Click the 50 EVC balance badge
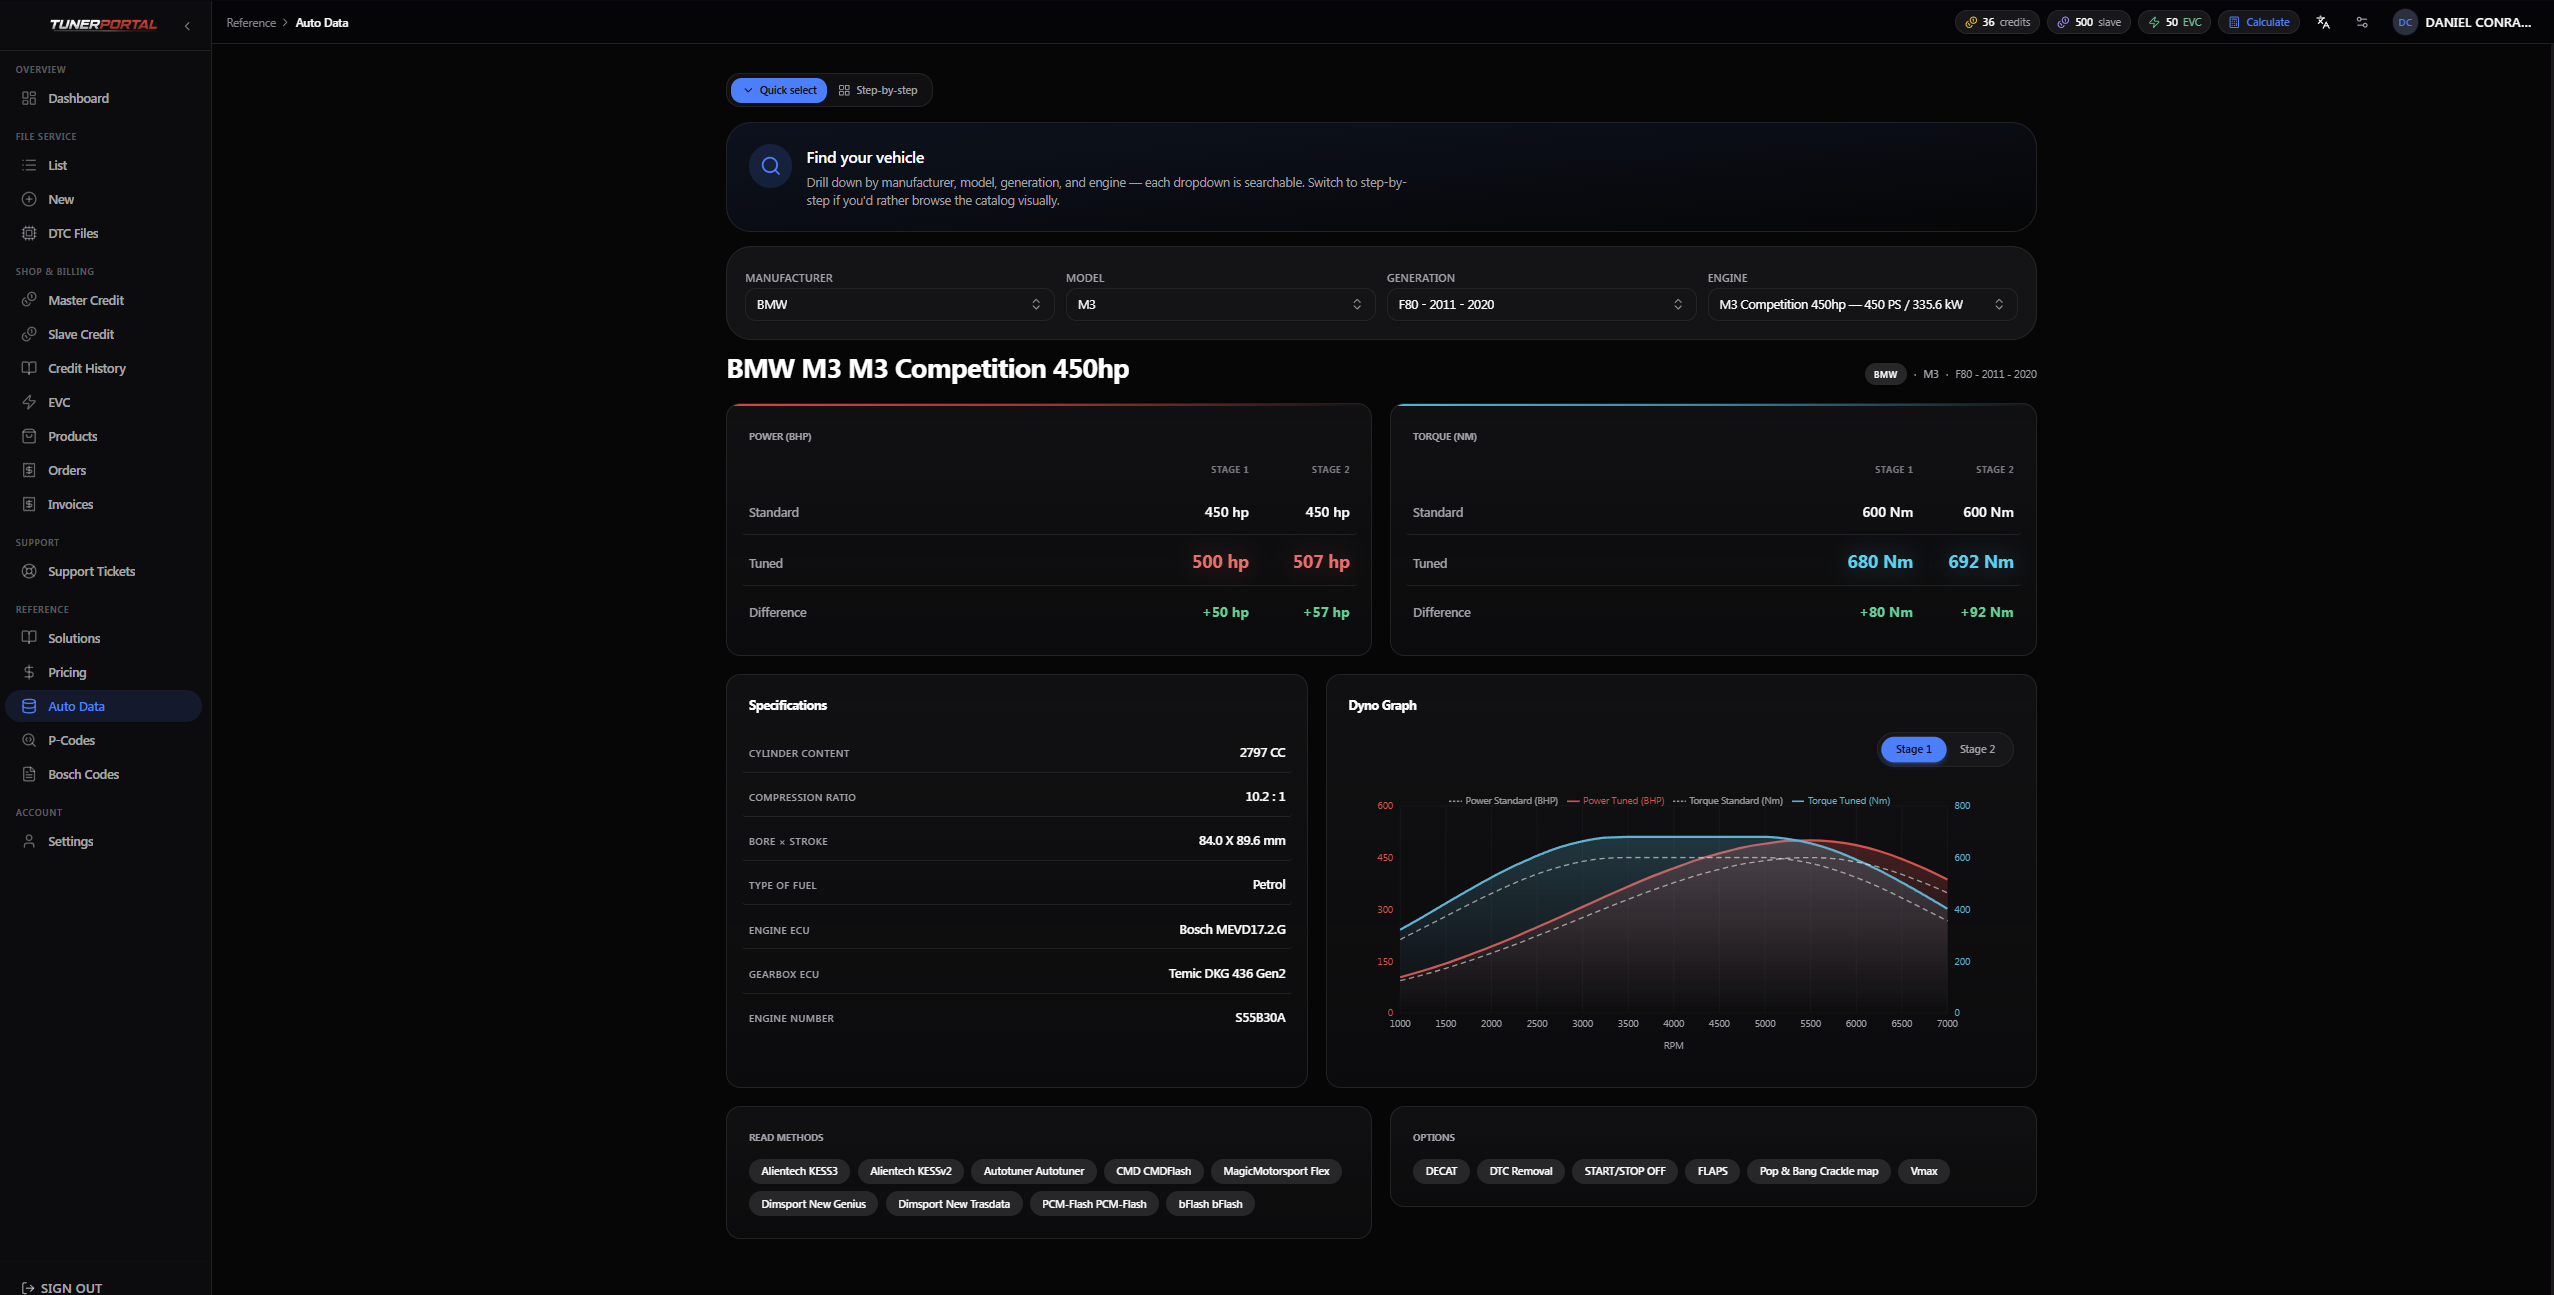Screen dimensions: 2554x1295 (x=2174, y=22)
